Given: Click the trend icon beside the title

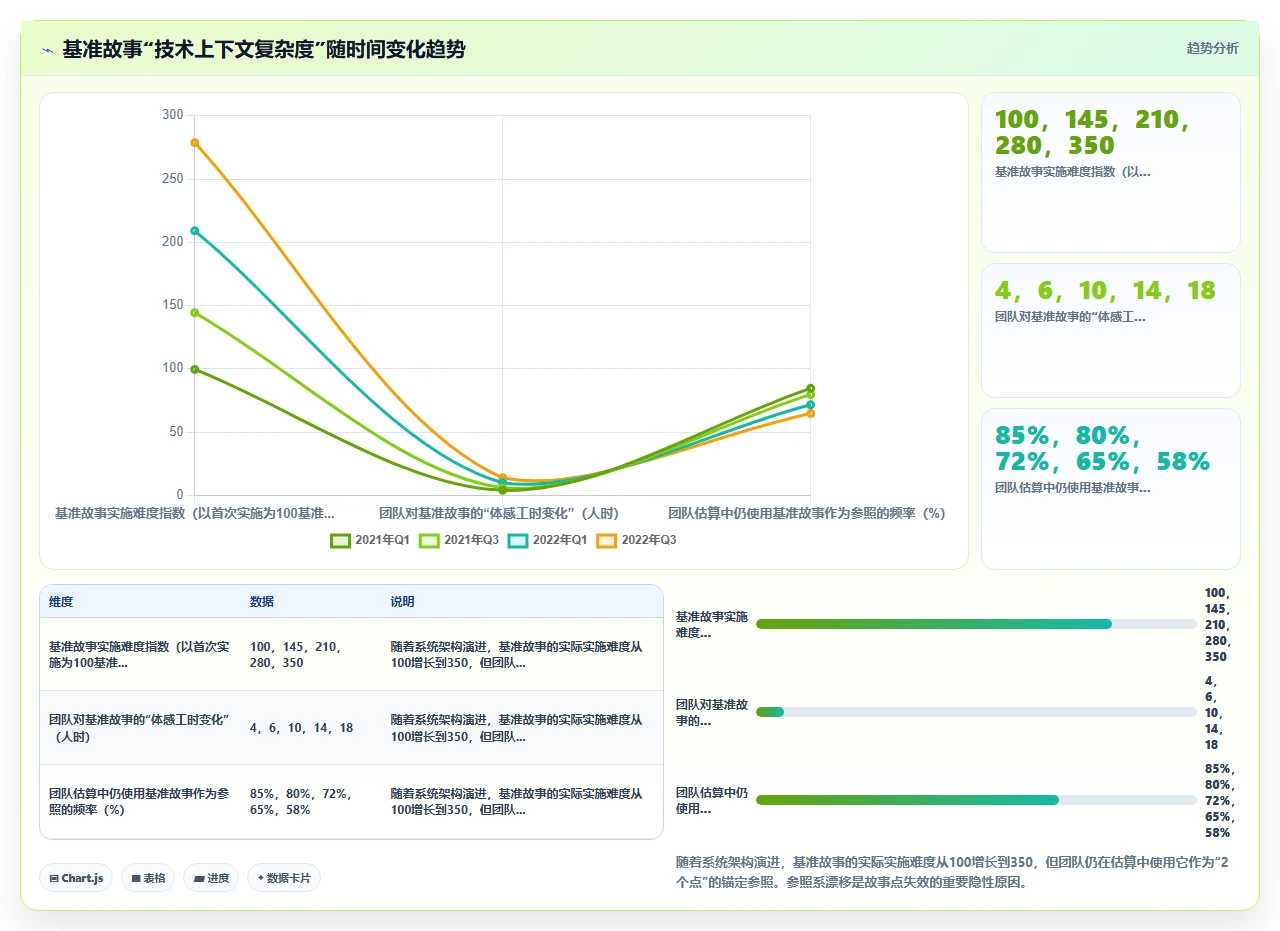Looking at the screenshot, I should pyautogui.click(x=48, y=50).
